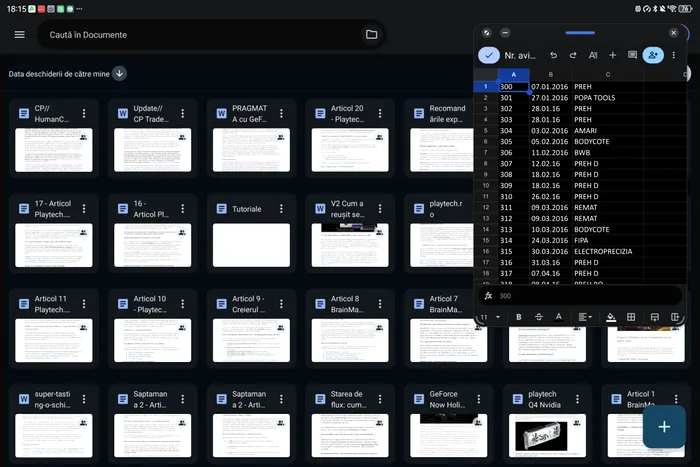The image size is (700, 467).
Task: Open the file picker folder icon
Action: [x=371, y=34]
